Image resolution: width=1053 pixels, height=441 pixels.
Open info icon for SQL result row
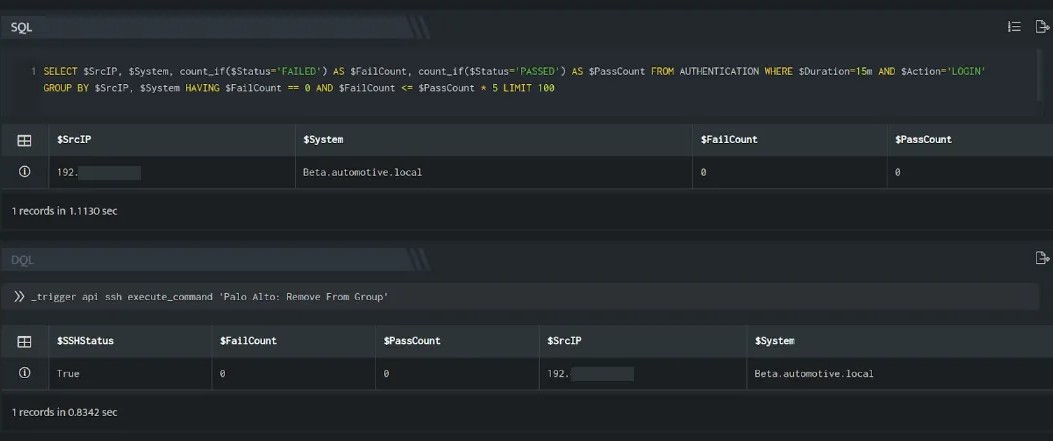(24, 172)
